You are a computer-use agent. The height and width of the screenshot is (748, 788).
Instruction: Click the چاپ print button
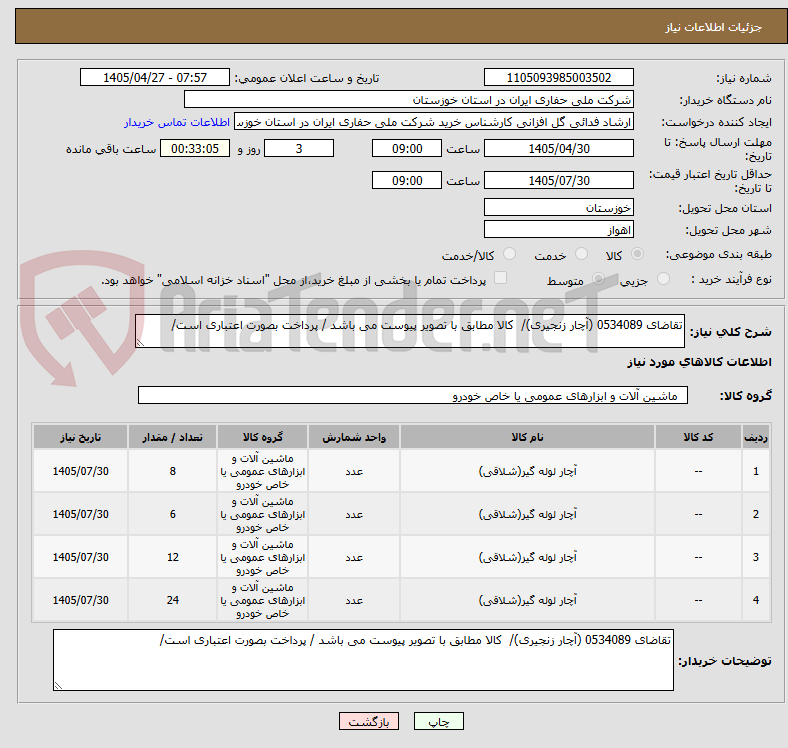coord(439,721)
